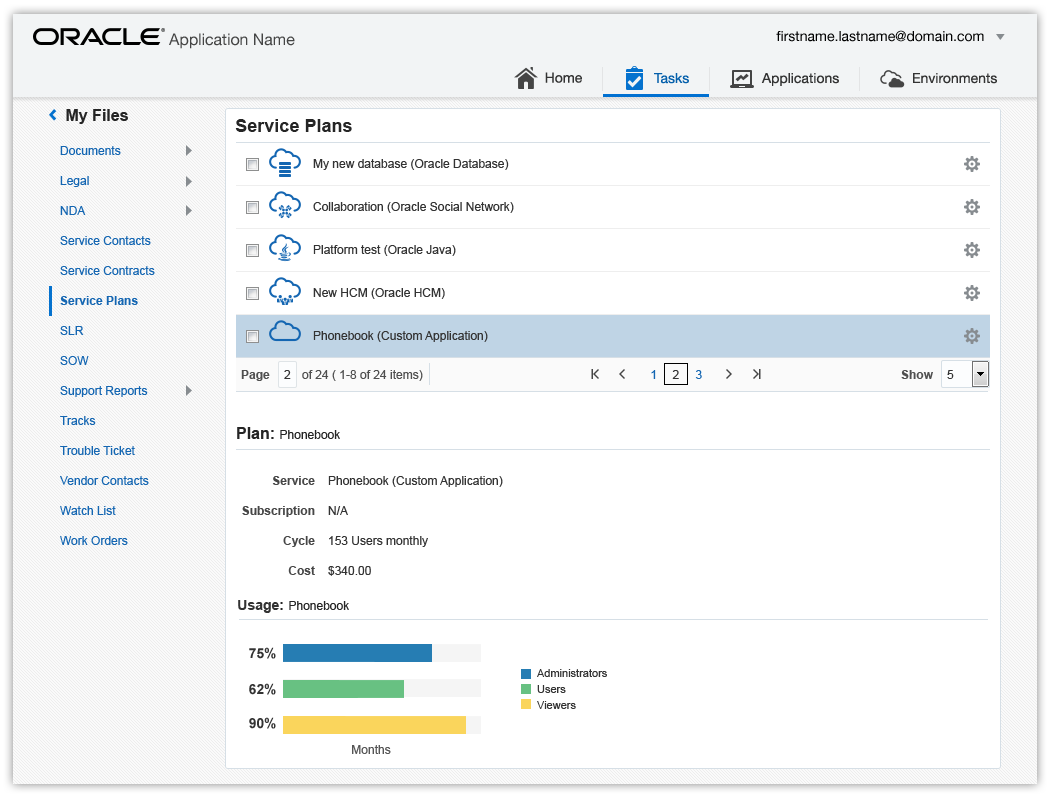
Task: Click the Viewers legend color swatch
Action: click(x=526, y=704)
